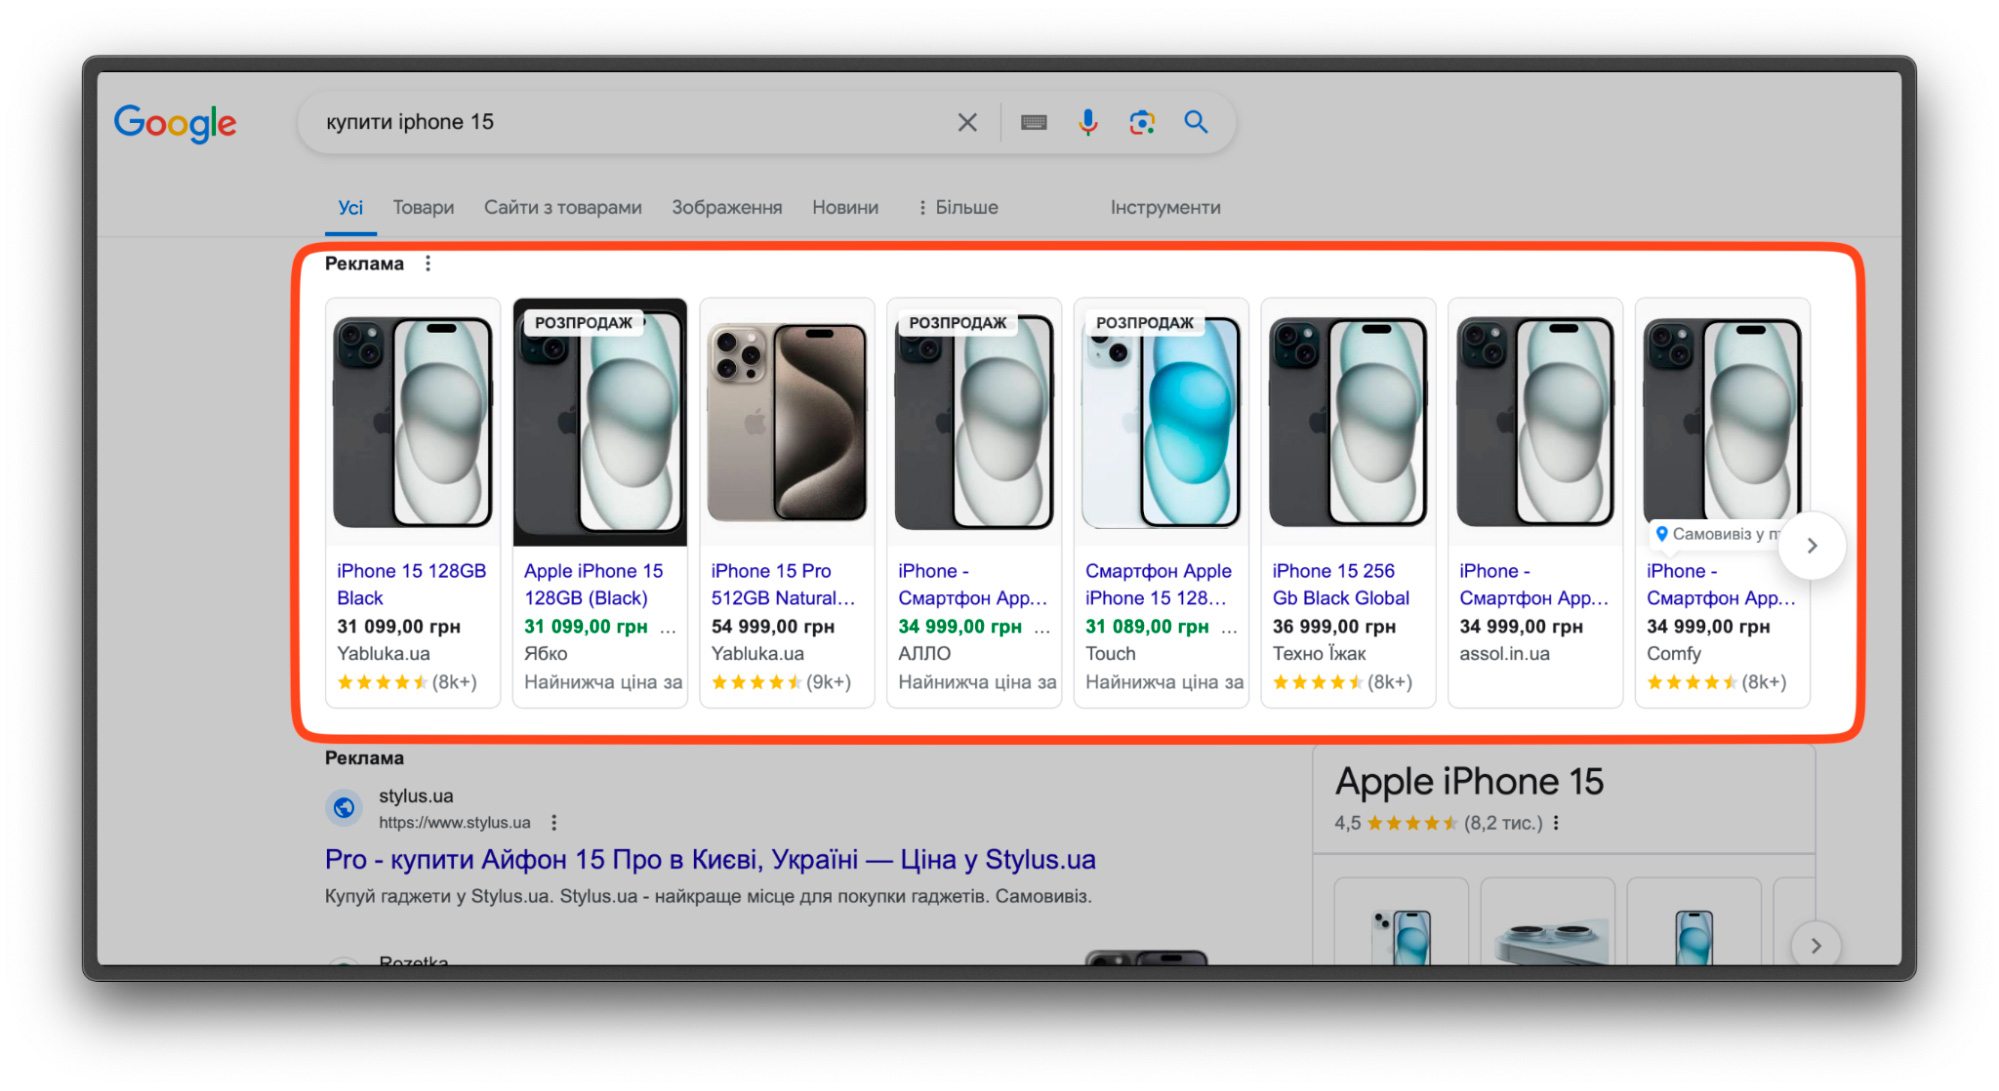Show next shopping ads with the carousel arrow

[x=1812, y=545]
